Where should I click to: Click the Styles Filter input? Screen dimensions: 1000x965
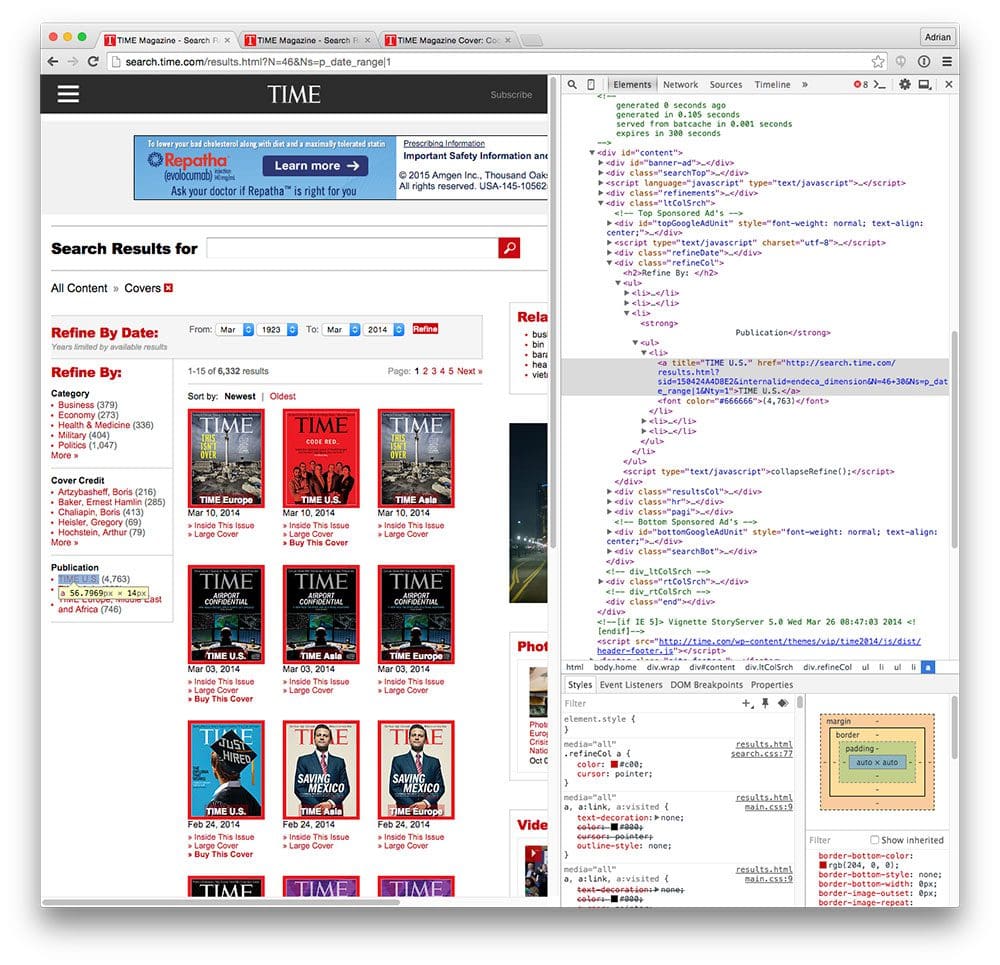pos(649,703)
